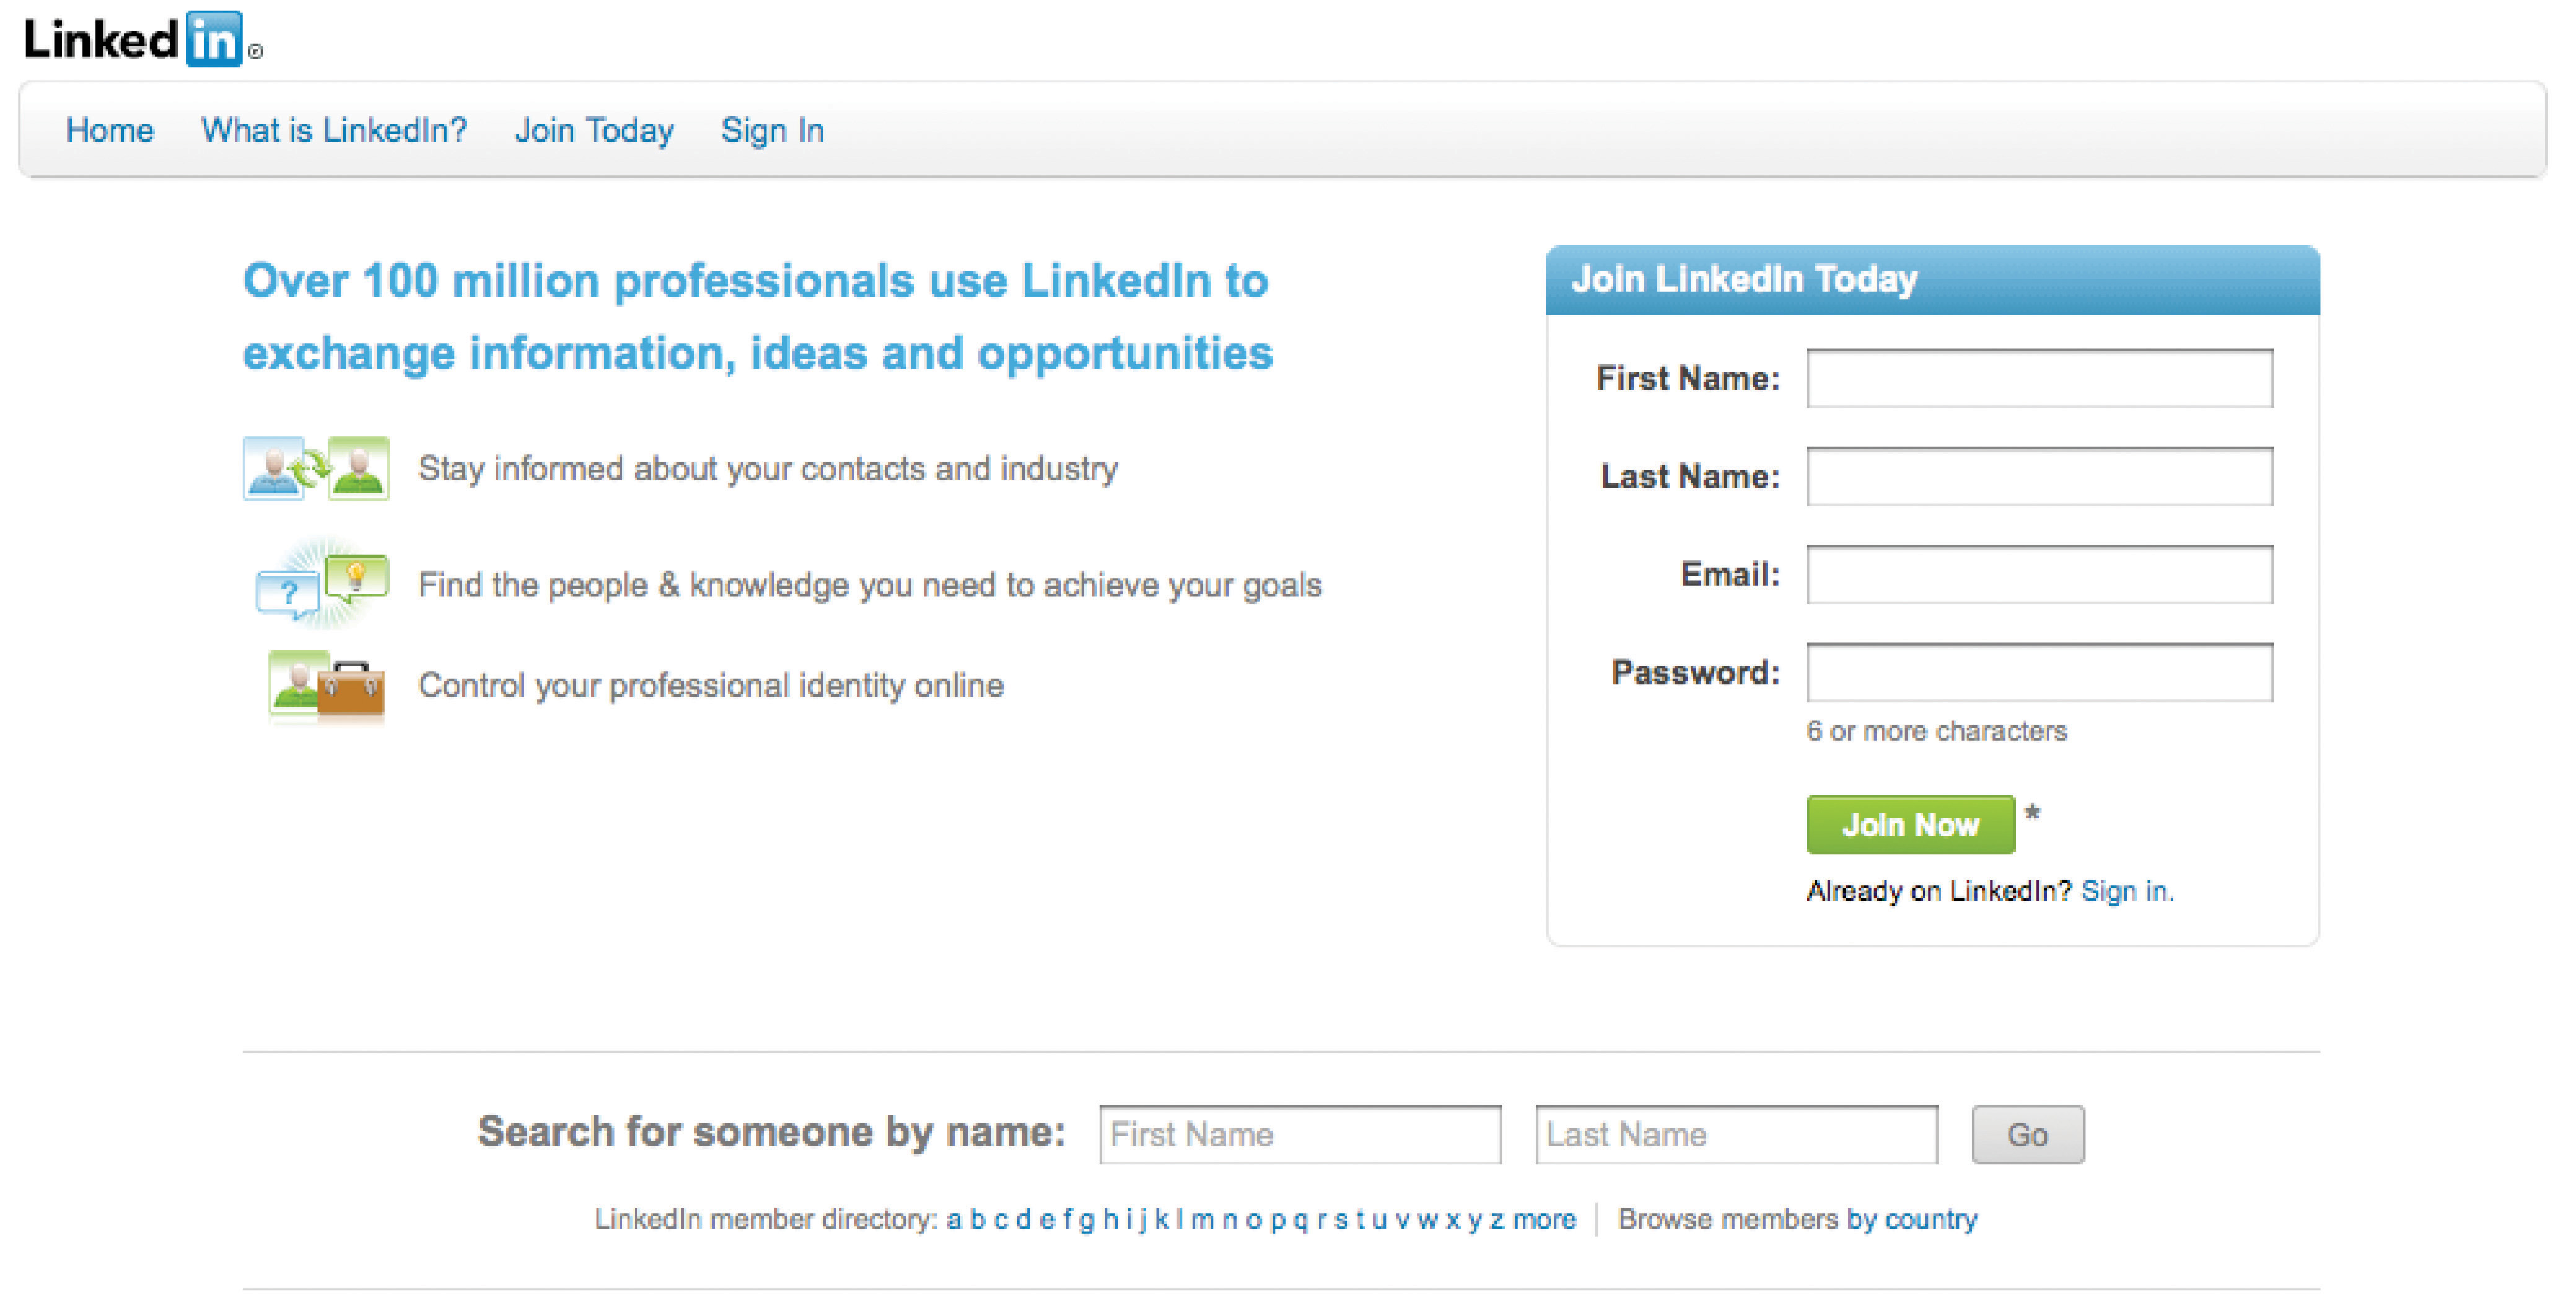This screenshot has height=1301, width=2576.
Task: Open What is LinkedIn? page
Action: (x=334, y=130)
